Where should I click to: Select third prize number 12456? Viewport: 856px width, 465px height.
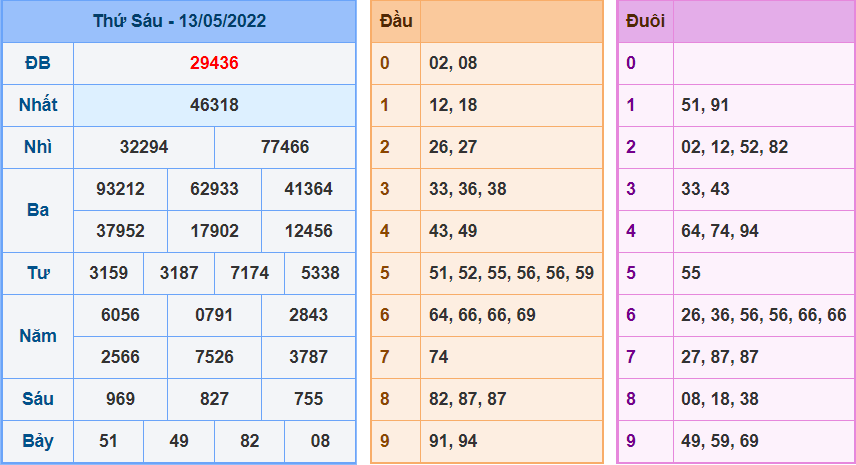tap(308, 231)
